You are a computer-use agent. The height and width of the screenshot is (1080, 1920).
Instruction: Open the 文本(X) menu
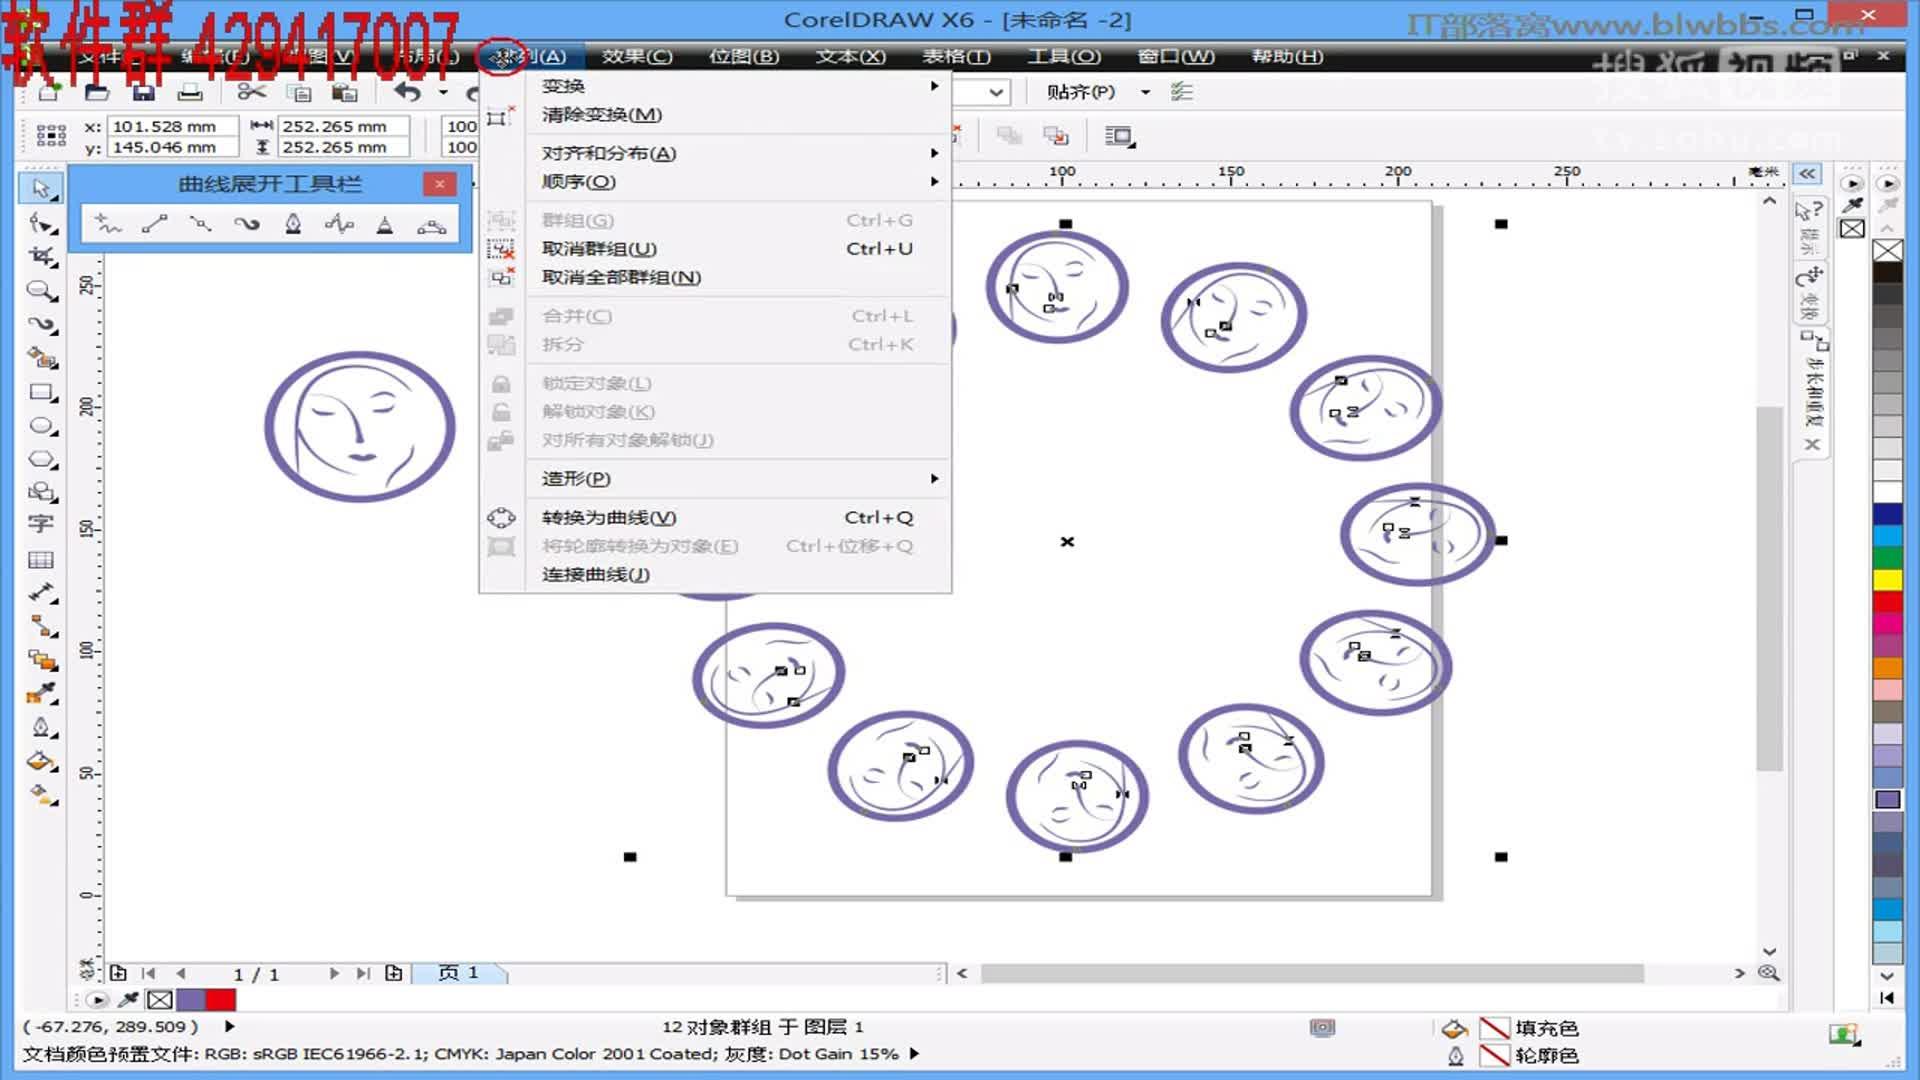pyautogui.click(x=849, y=57)
